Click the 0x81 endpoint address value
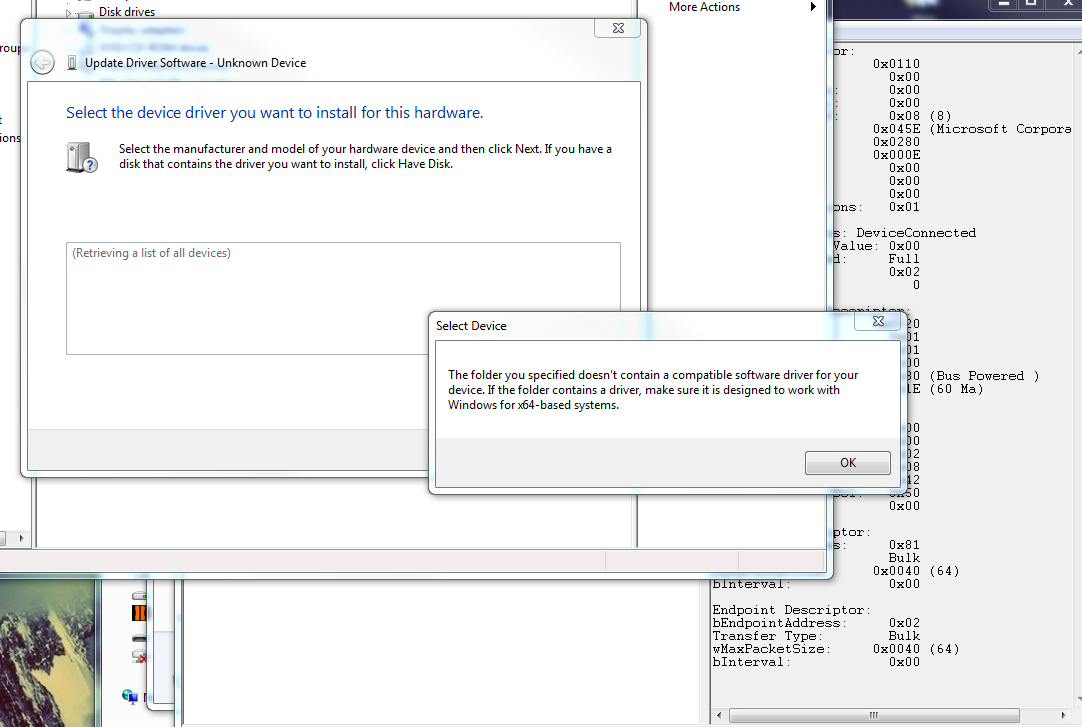This screenshot has height=727, width=1082. point(904,545)
